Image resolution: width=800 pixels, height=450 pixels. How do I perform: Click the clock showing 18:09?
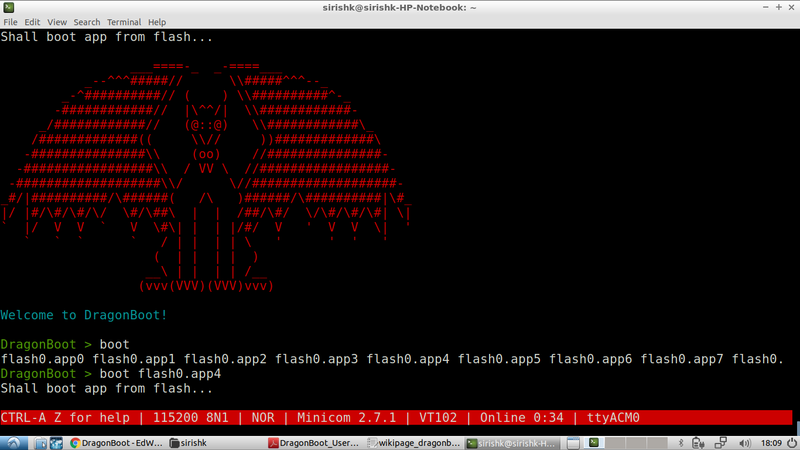point(771,442)
